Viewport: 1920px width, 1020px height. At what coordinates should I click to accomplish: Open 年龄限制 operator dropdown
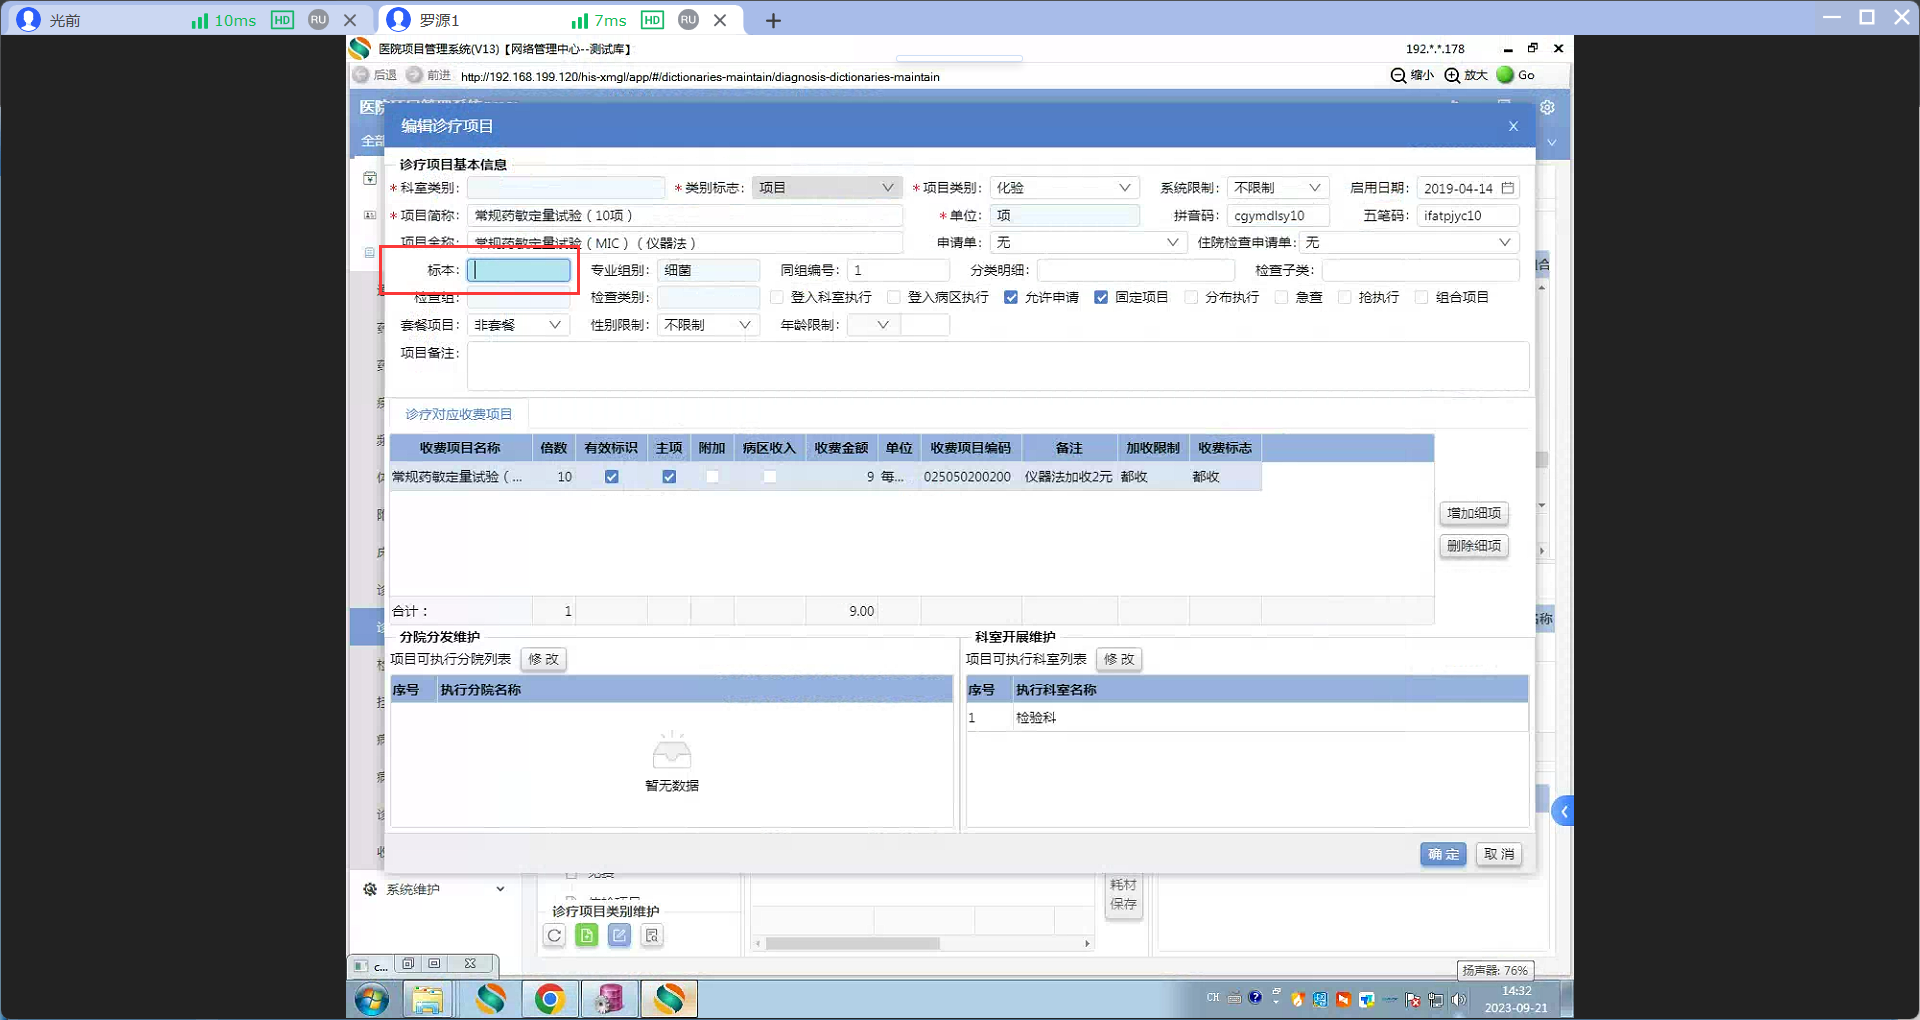point(873,325)
